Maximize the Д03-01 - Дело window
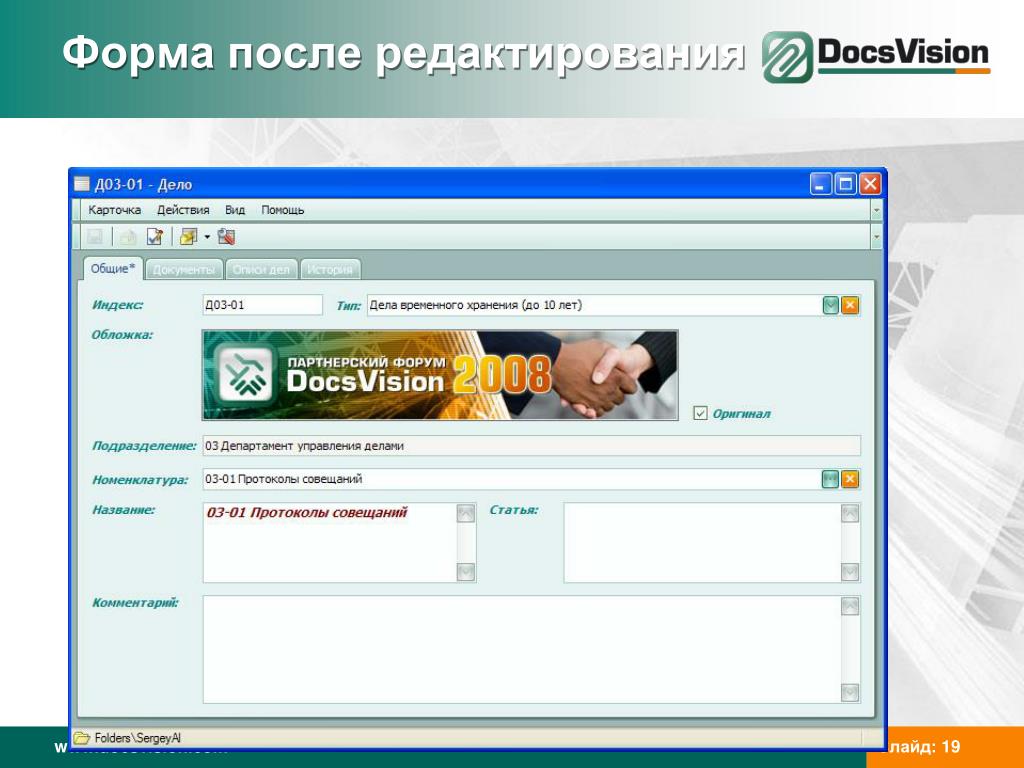This screenshot has height=768, width=1024. tap(845, 184)
